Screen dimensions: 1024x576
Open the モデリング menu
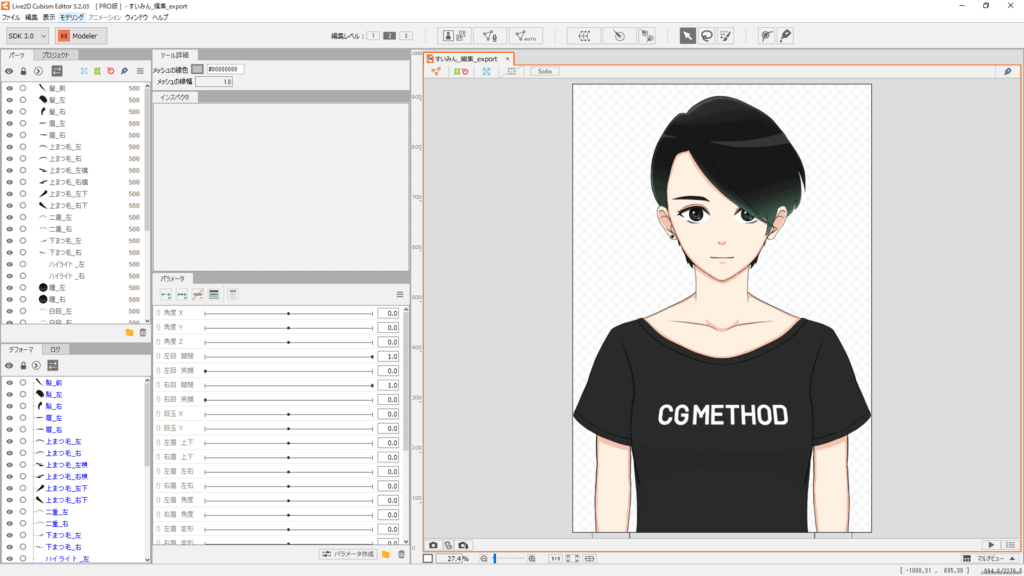coord(72,17)
